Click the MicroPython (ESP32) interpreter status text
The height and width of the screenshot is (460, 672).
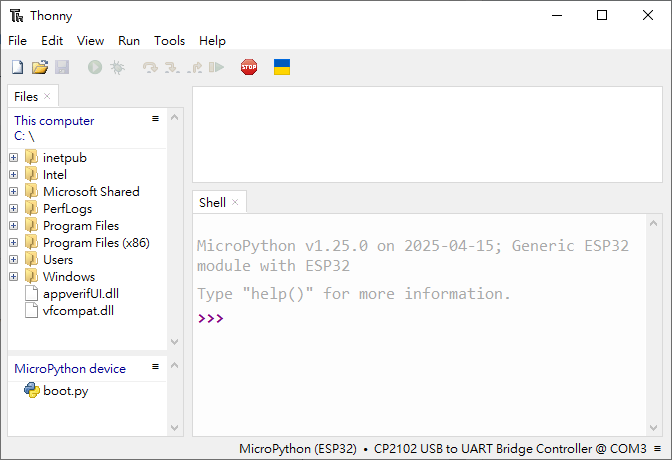coord(298,448)
